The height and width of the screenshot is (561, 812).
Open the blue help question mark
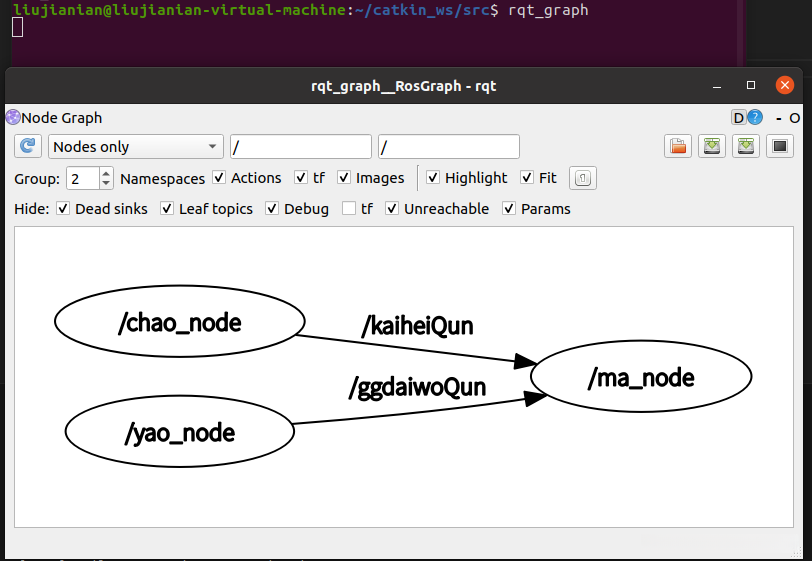(755, 118)
